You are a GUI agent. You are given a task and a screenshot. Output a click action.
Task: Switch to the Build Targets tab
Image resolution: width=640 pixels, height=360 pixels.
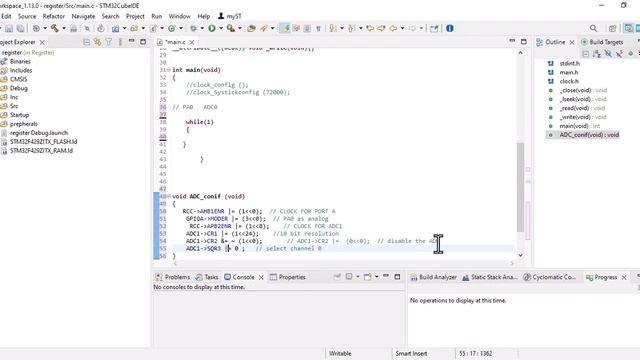coord(602,42)
